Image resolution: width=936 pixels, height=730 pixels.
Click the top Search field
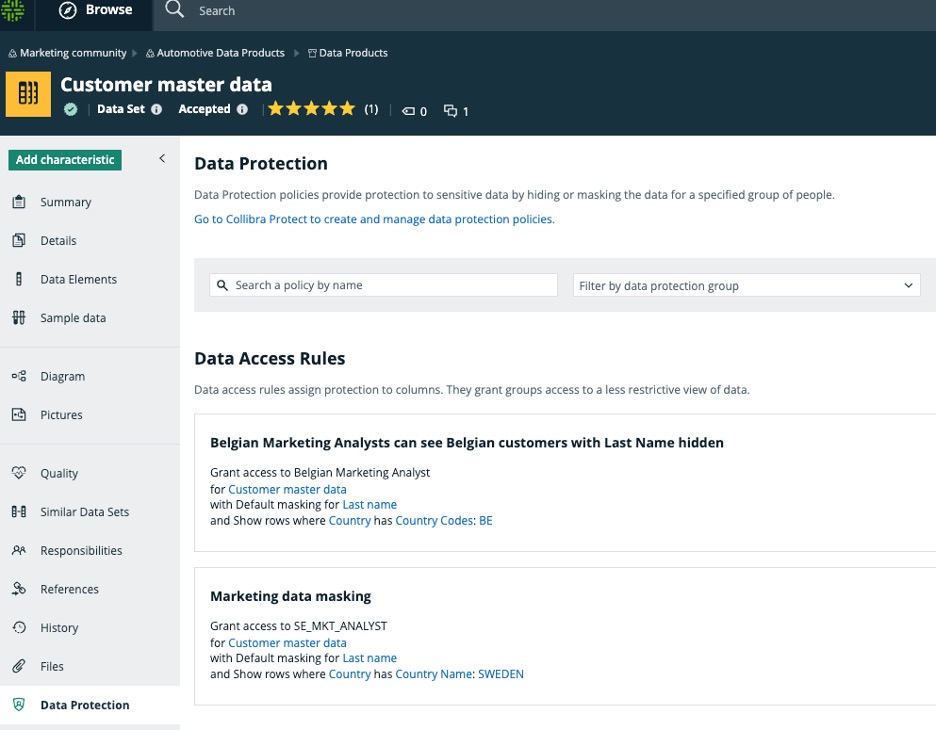[216, 11]
